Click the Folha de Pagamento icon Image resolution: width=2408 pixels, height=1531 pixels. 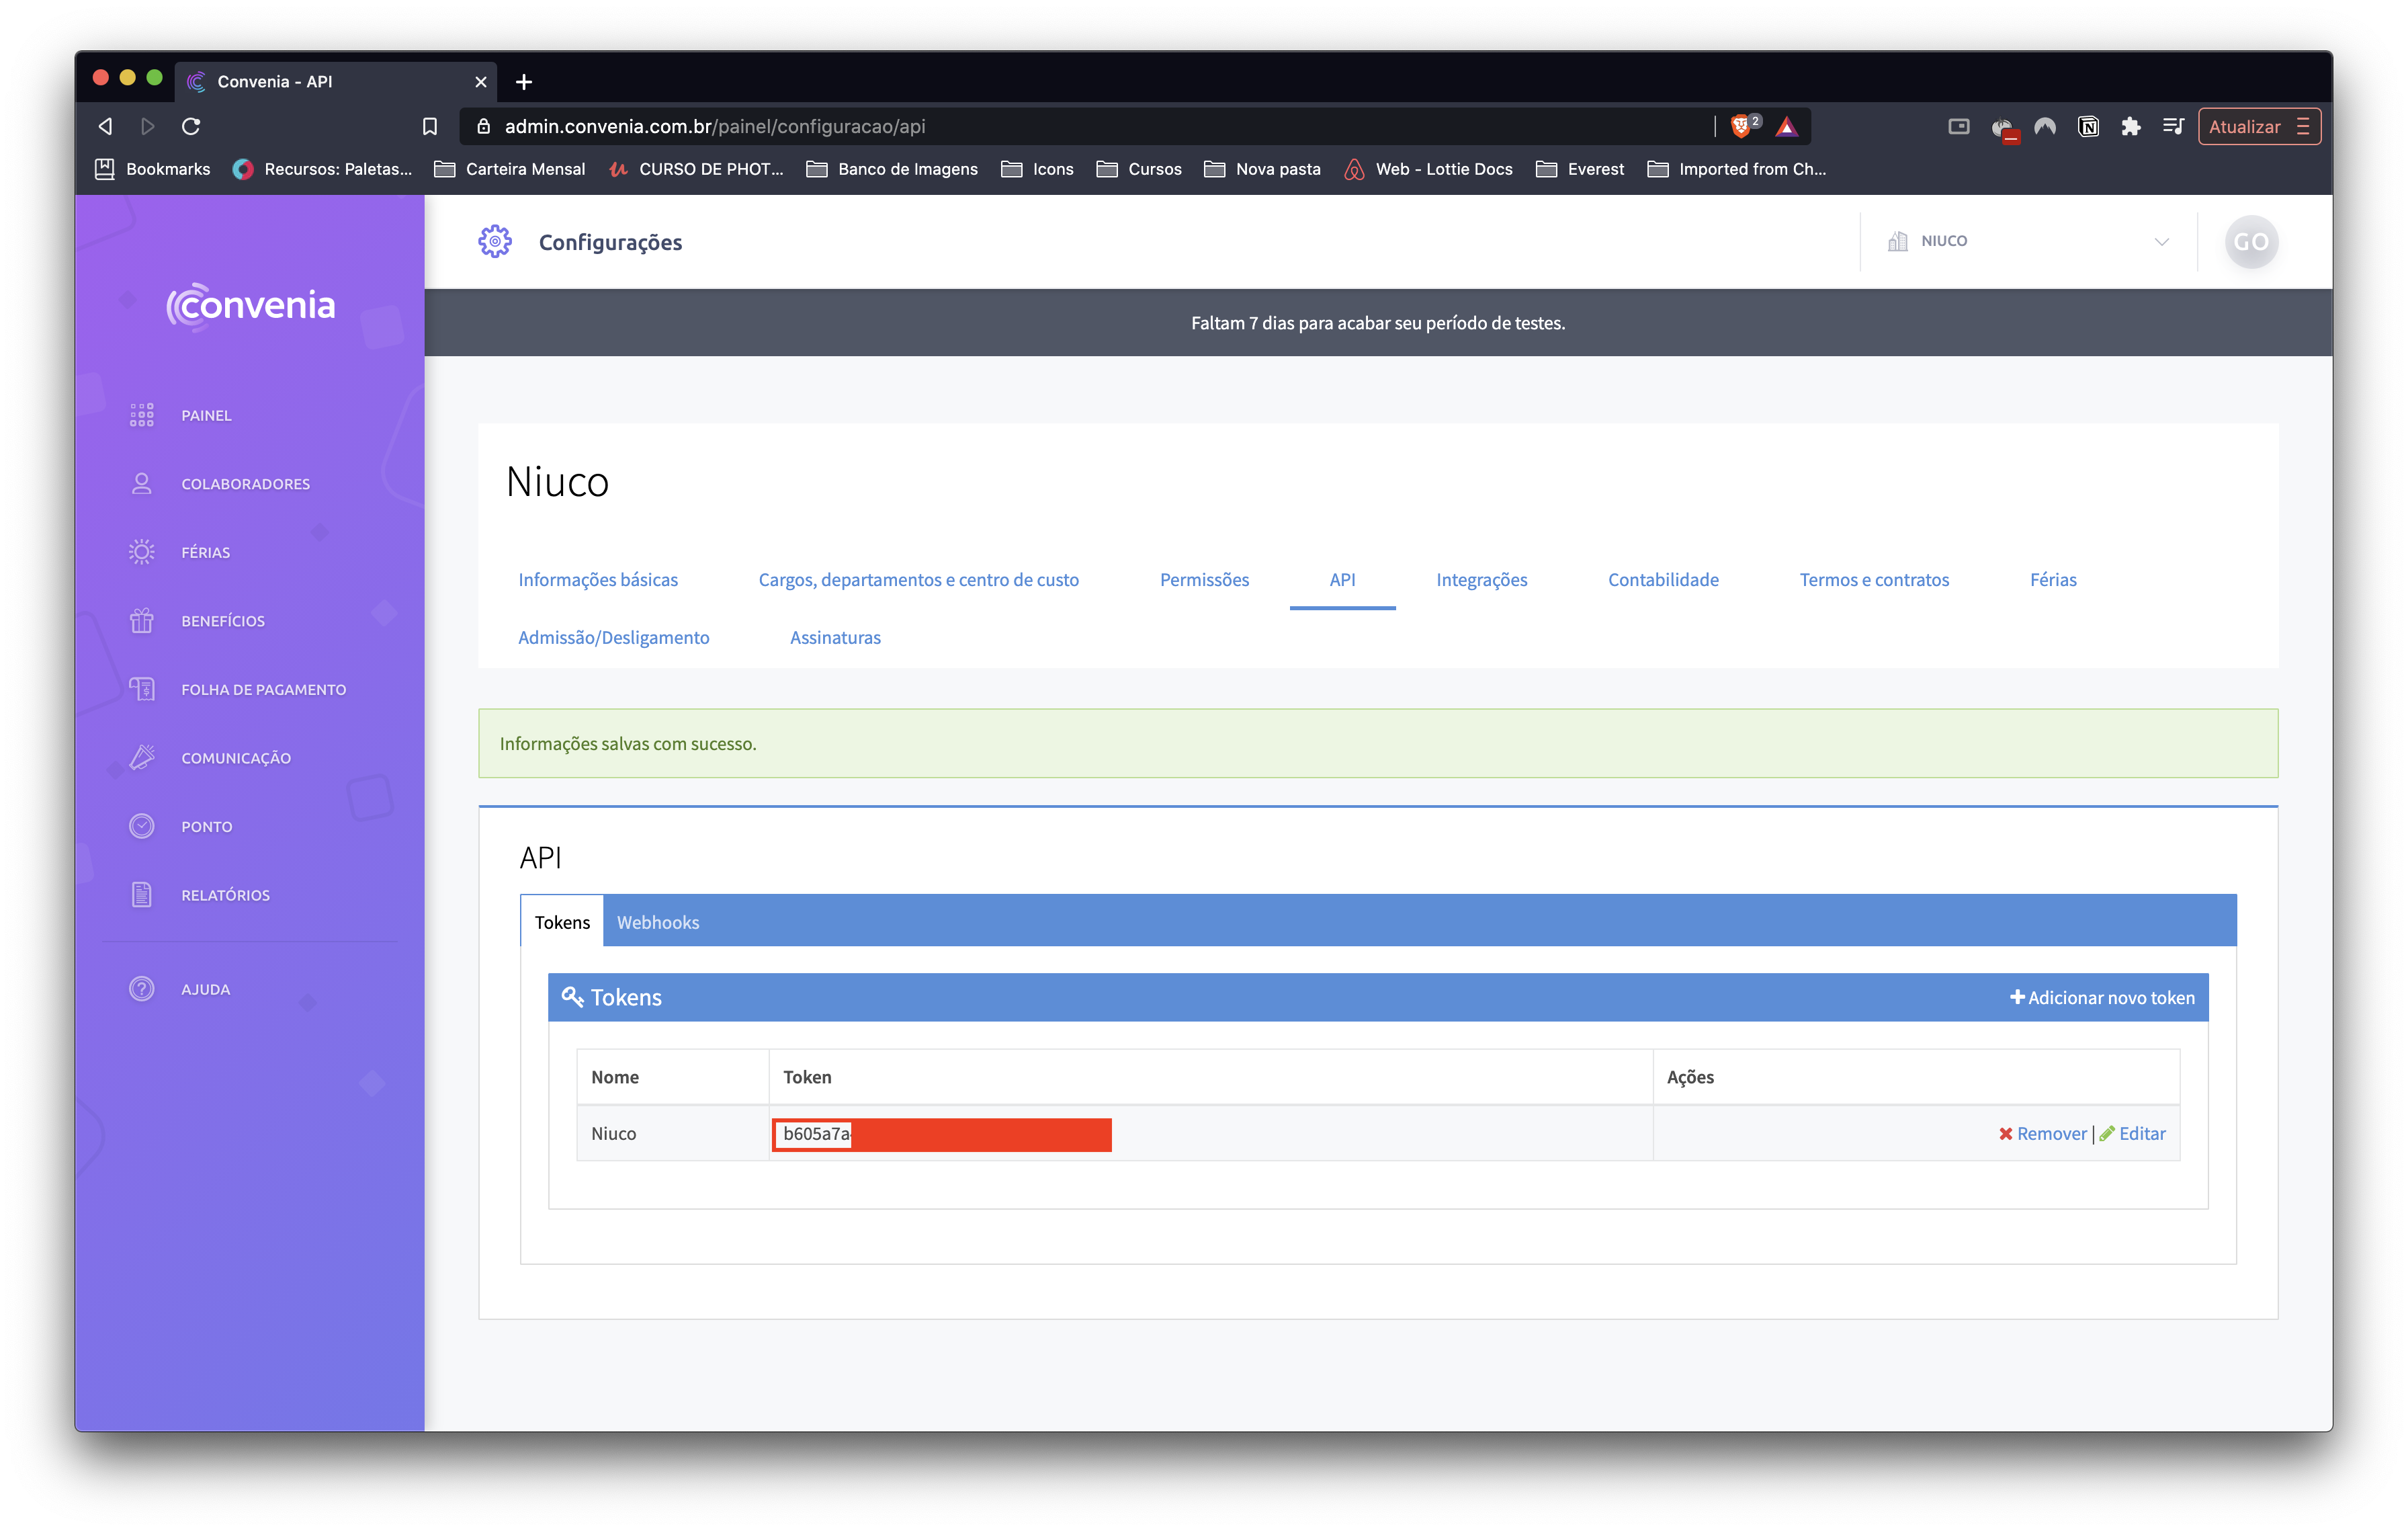pos(141,689)
